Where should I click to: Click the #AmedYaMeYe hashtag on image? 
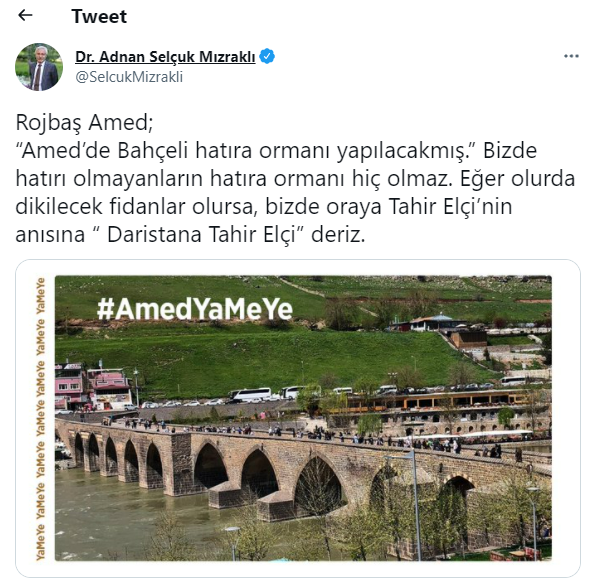(x=195, y=309)
